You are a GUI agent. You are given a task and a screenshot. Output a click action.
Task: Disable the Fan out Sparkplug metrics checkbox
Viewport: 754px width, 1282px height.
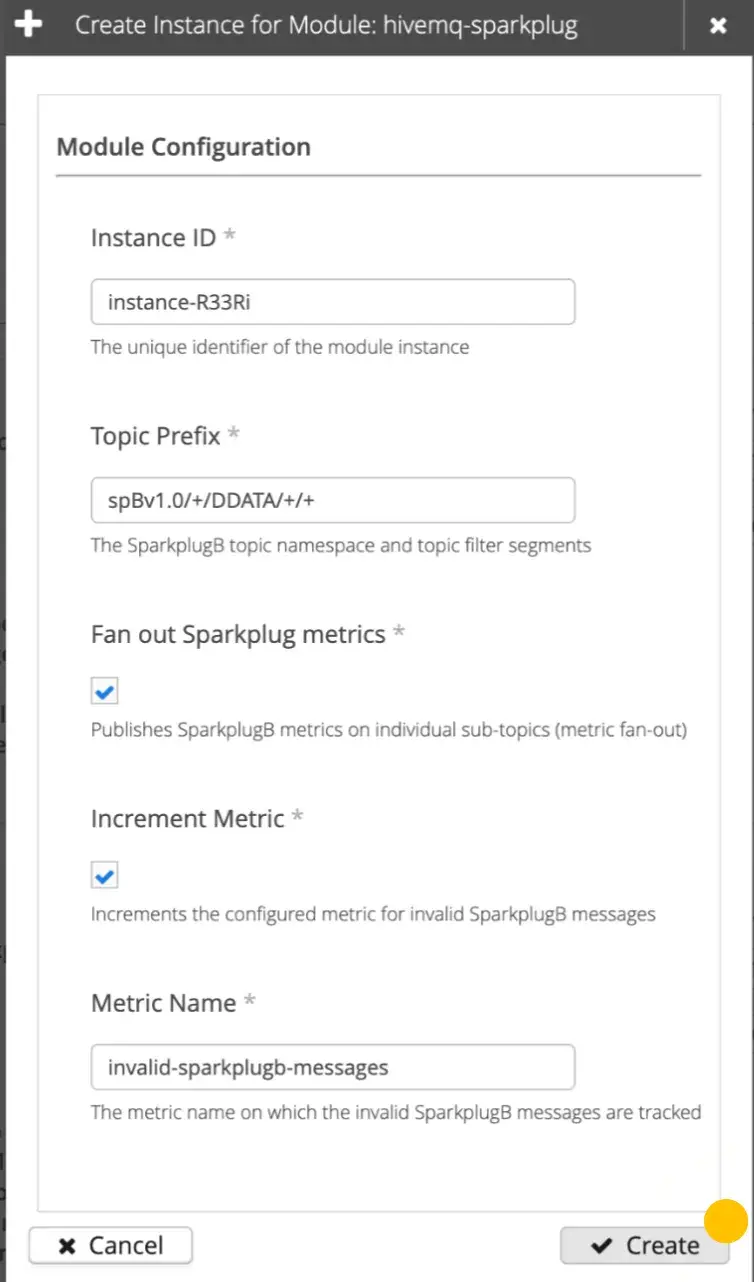click(x=105, y=691)
